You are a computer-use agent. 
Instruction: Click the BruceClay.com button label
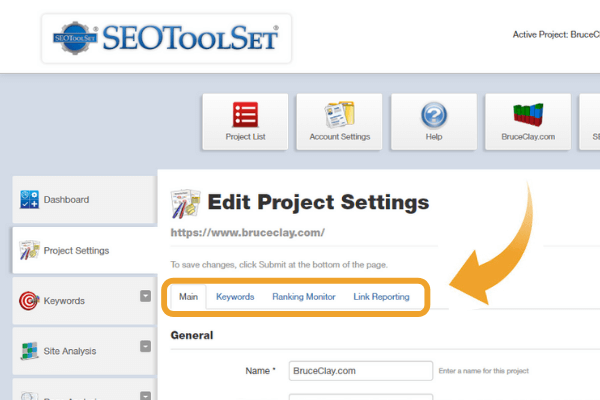(x=528, y=137)
